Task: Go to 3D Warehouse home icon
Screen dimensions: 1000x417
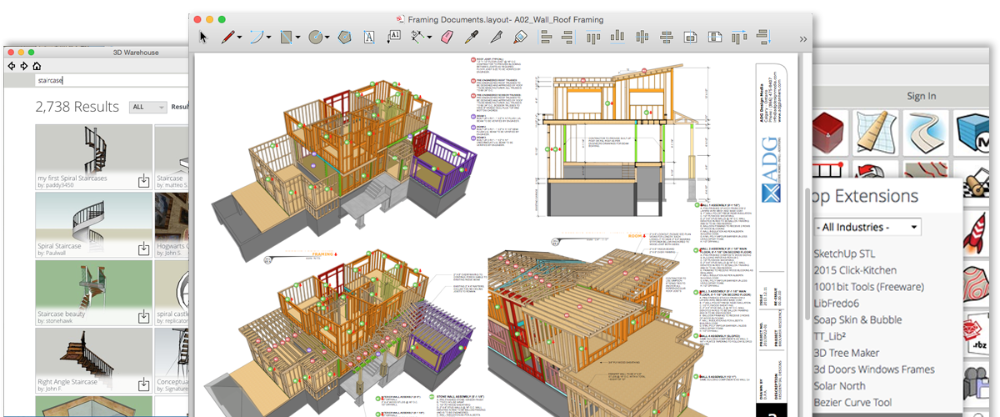Action: [x=36, y=65]
